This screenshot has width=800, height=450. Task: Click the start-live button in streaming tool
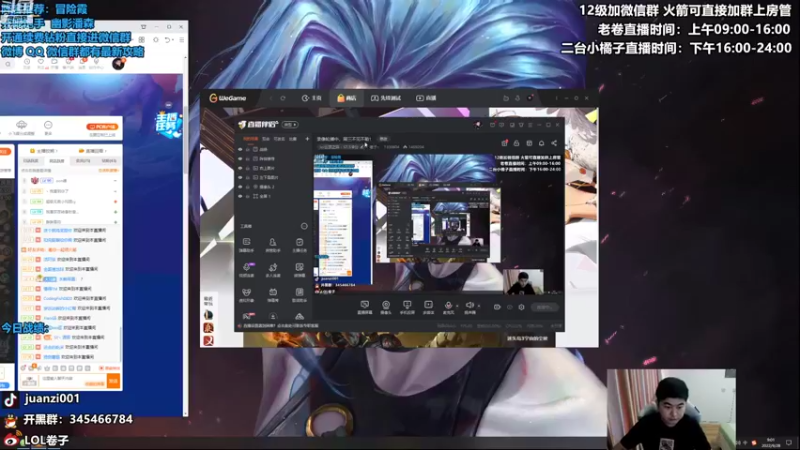pyautogui.click(x=544, y=307)
